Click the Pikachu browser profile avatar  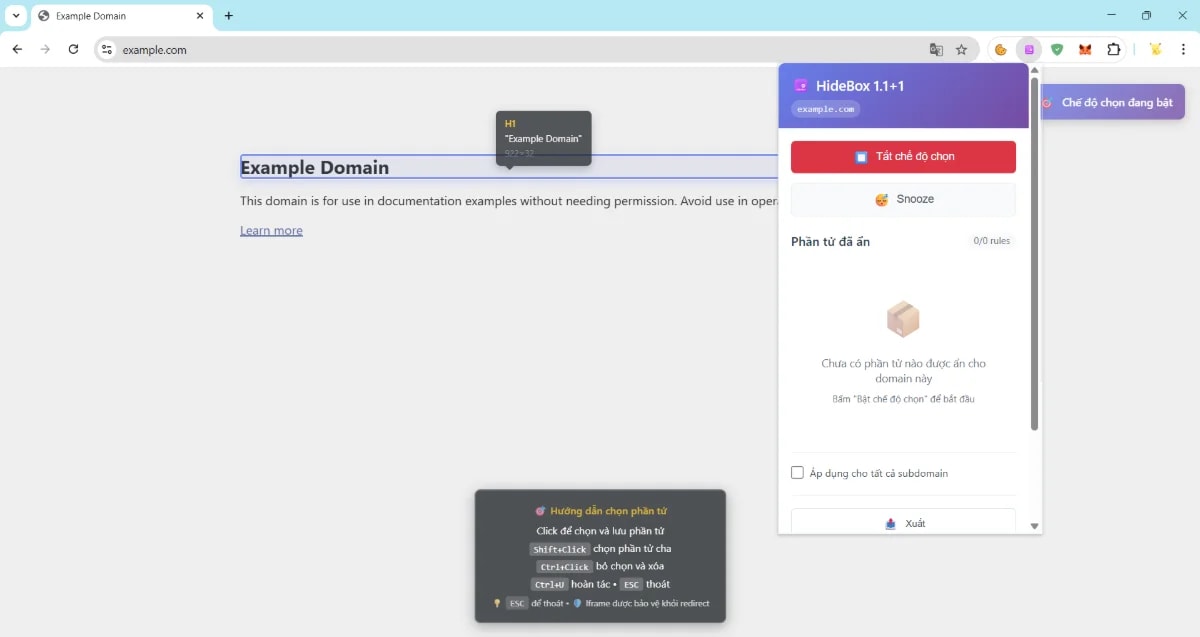(1155, 49)
